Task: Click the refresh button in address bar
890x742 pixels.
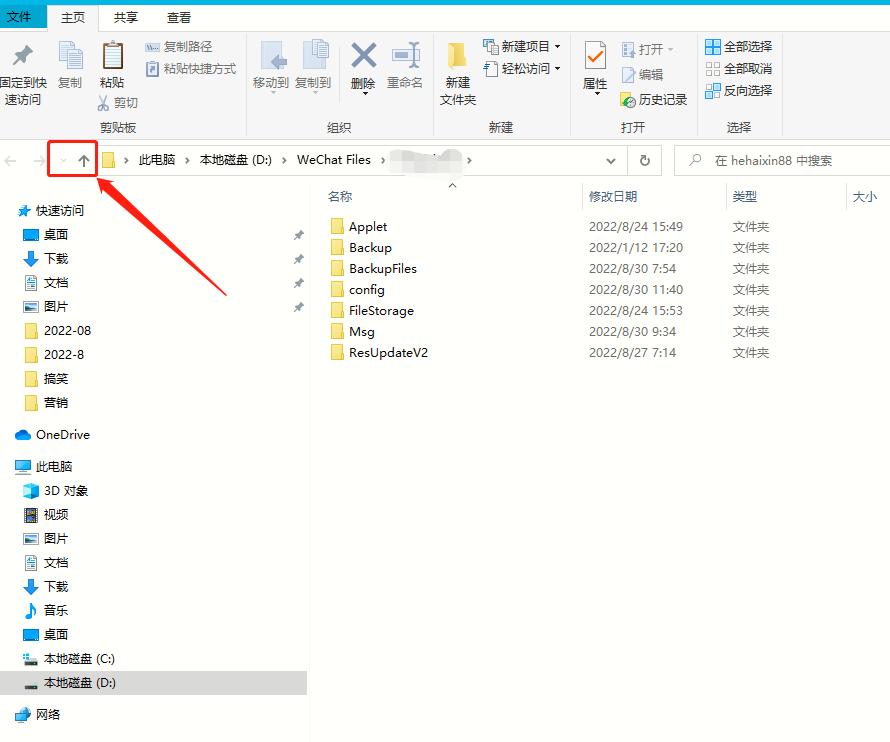Action: tap(644, 160)
